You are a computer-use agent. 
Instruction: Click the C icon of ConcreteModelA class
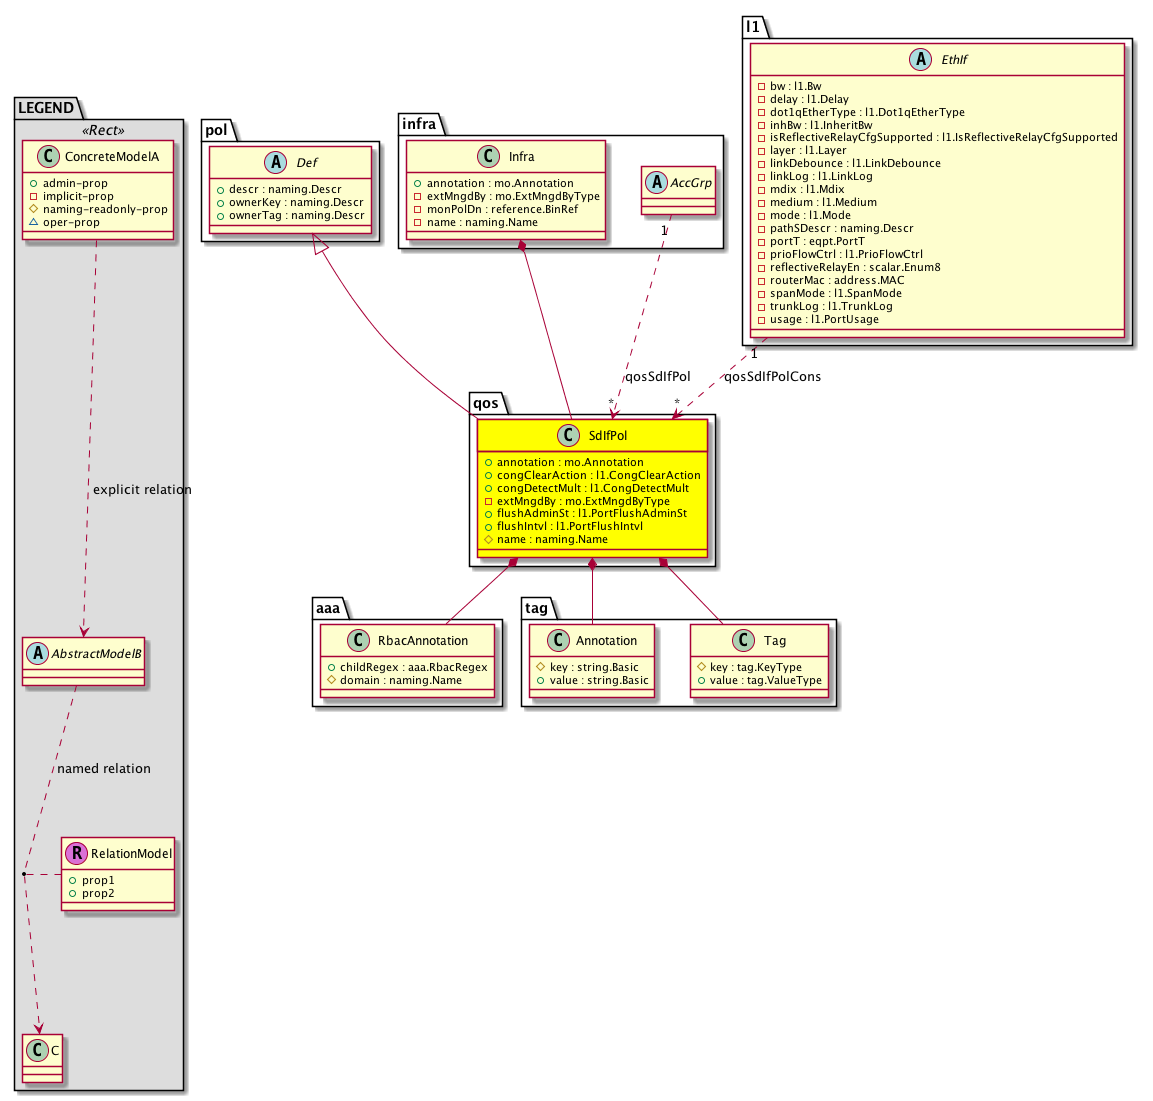pos(47,157)
